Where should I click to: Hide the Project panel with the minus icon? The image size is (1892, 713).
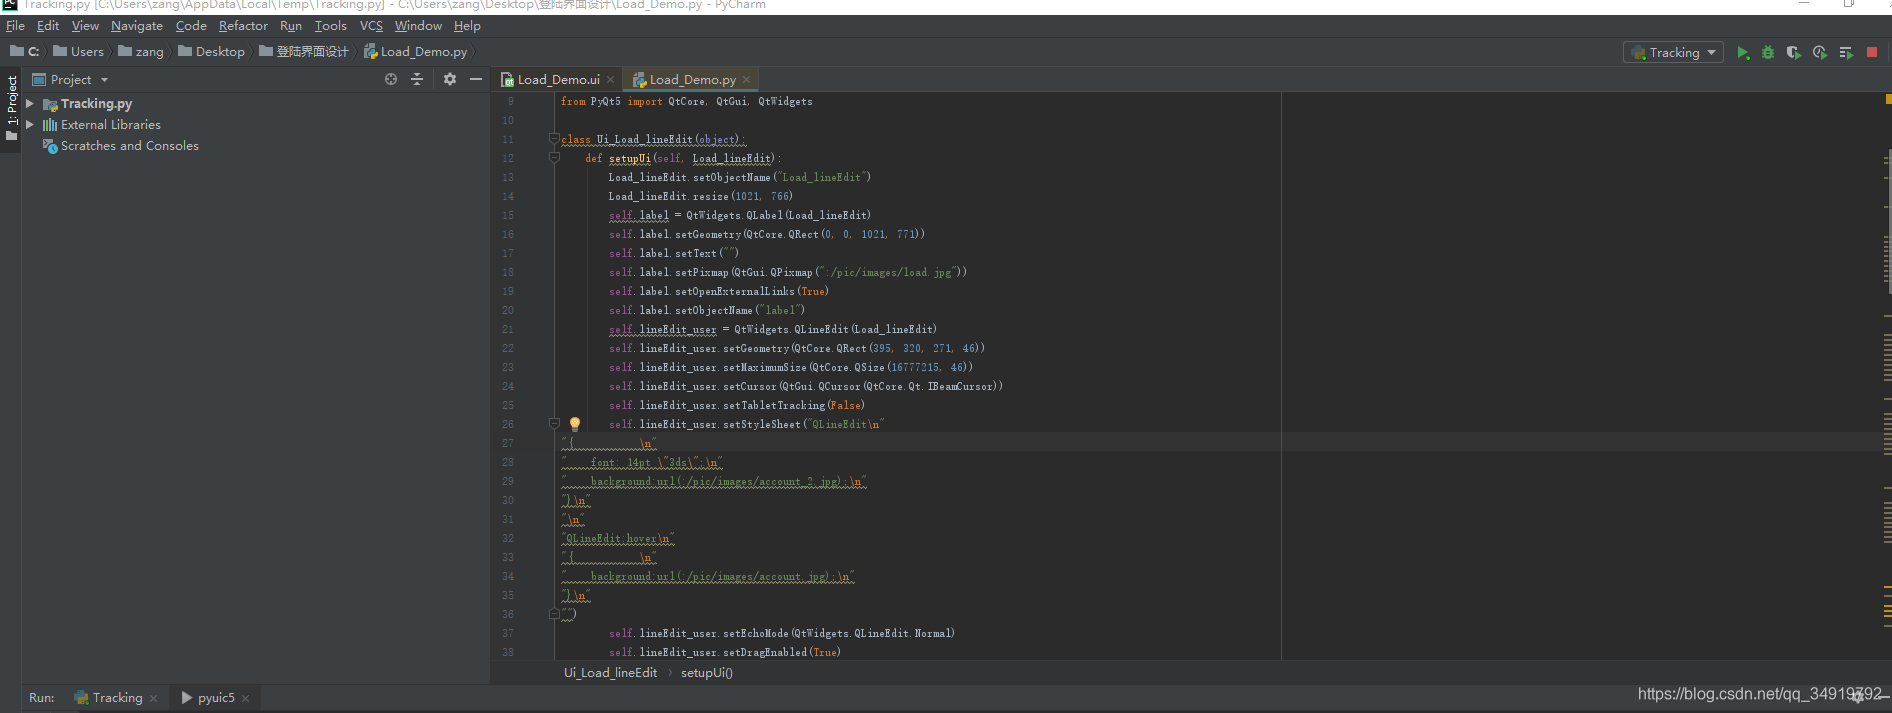pos(476,79)
